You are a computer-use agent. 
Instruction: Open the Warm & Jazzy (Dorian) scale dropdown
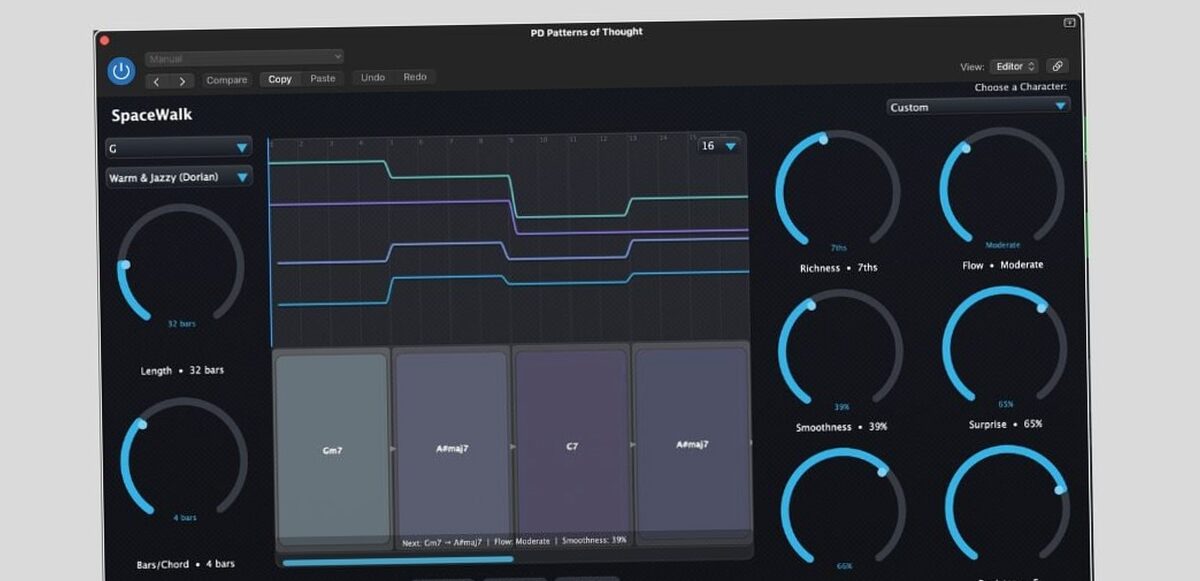179,178
